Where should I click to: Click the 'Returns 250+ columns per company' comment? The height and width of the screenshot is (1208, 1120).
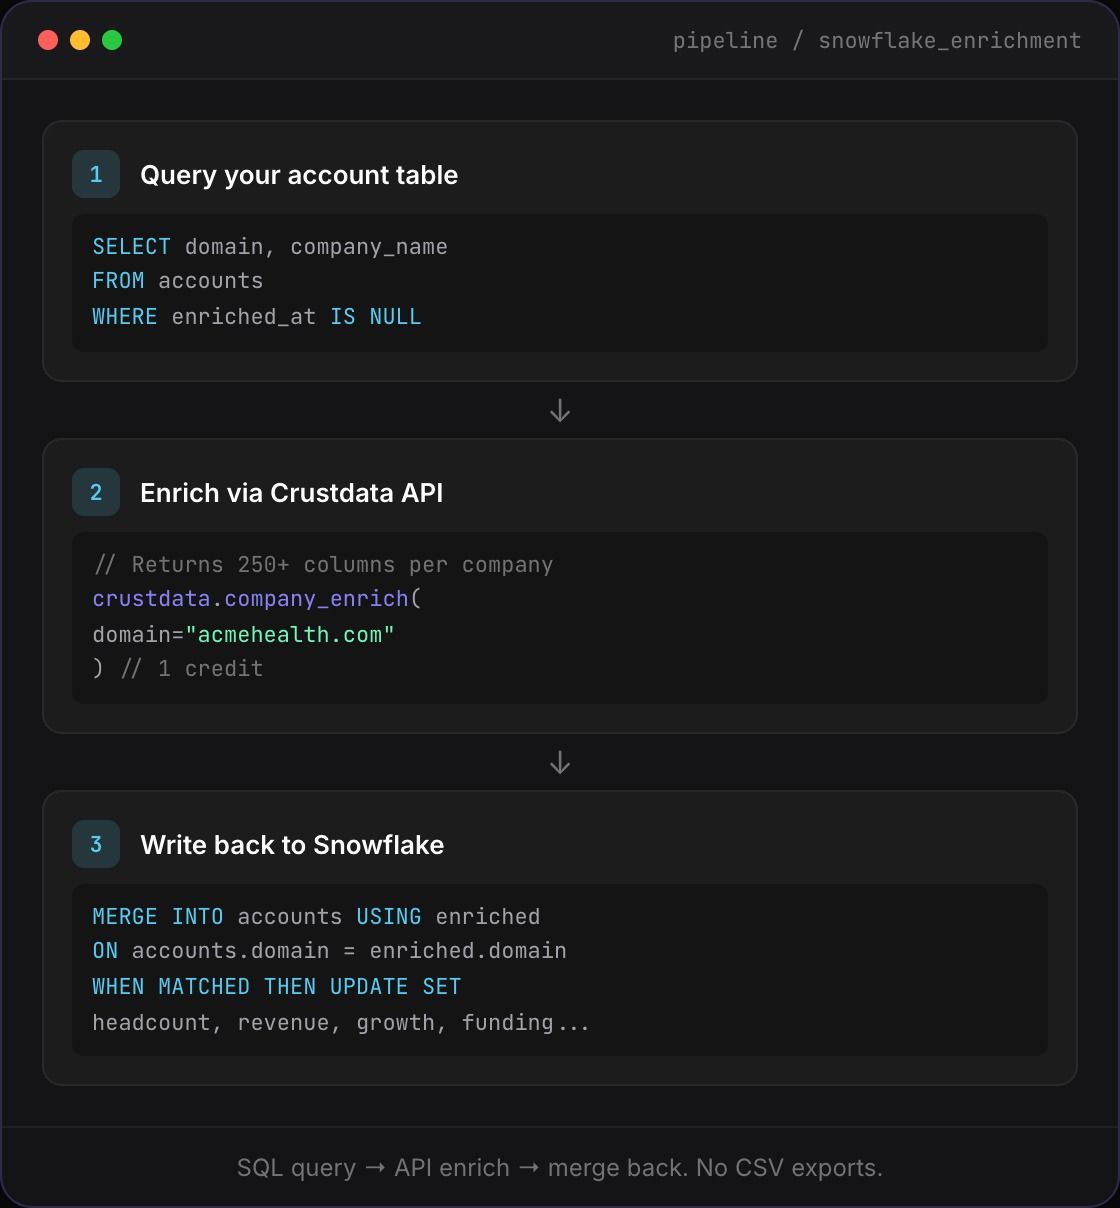point(323,565)
